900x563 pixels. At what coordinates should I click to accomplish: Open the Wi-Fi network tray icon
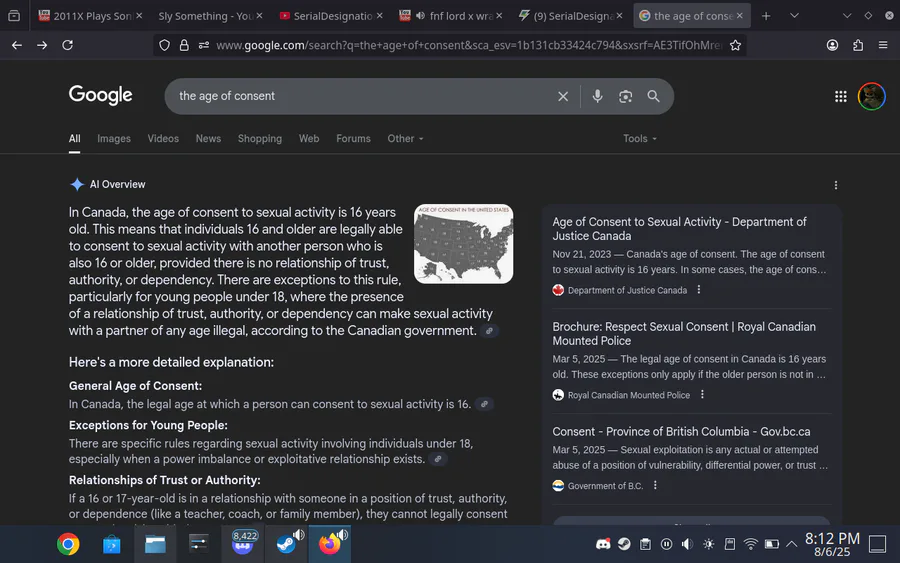point(751,544)
